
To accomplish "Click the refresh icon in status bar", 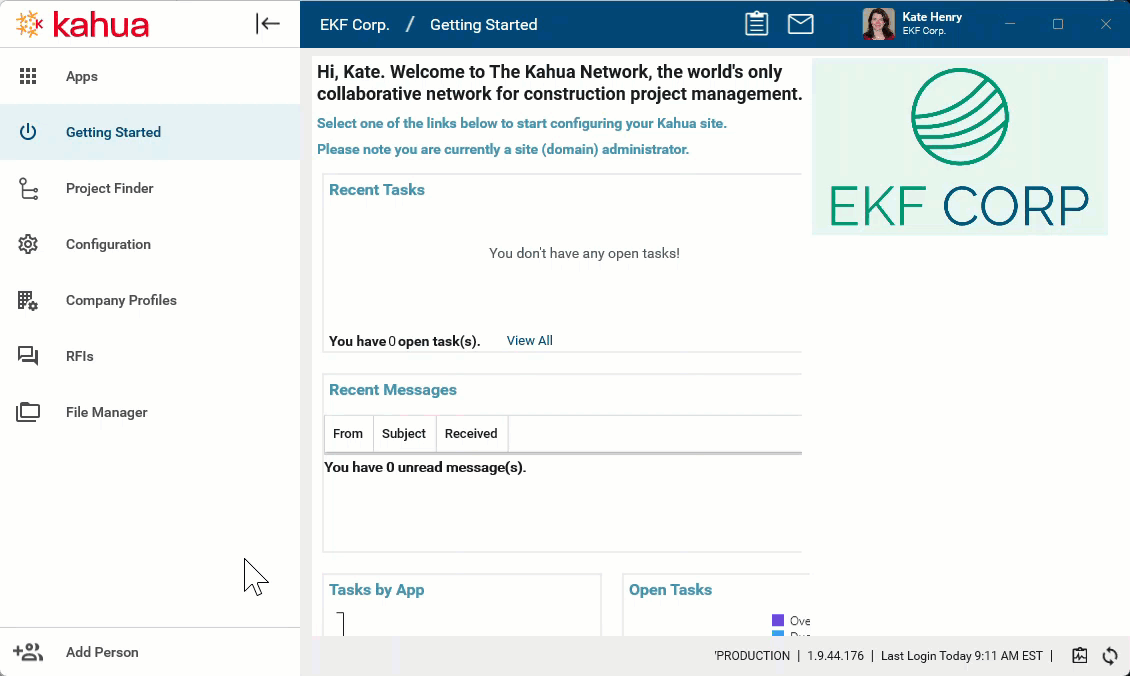I will click(1110, 656).
